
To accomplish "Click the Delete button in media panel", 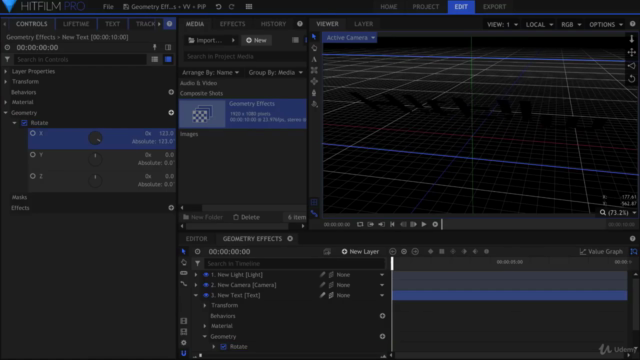I will coord(246,217).
